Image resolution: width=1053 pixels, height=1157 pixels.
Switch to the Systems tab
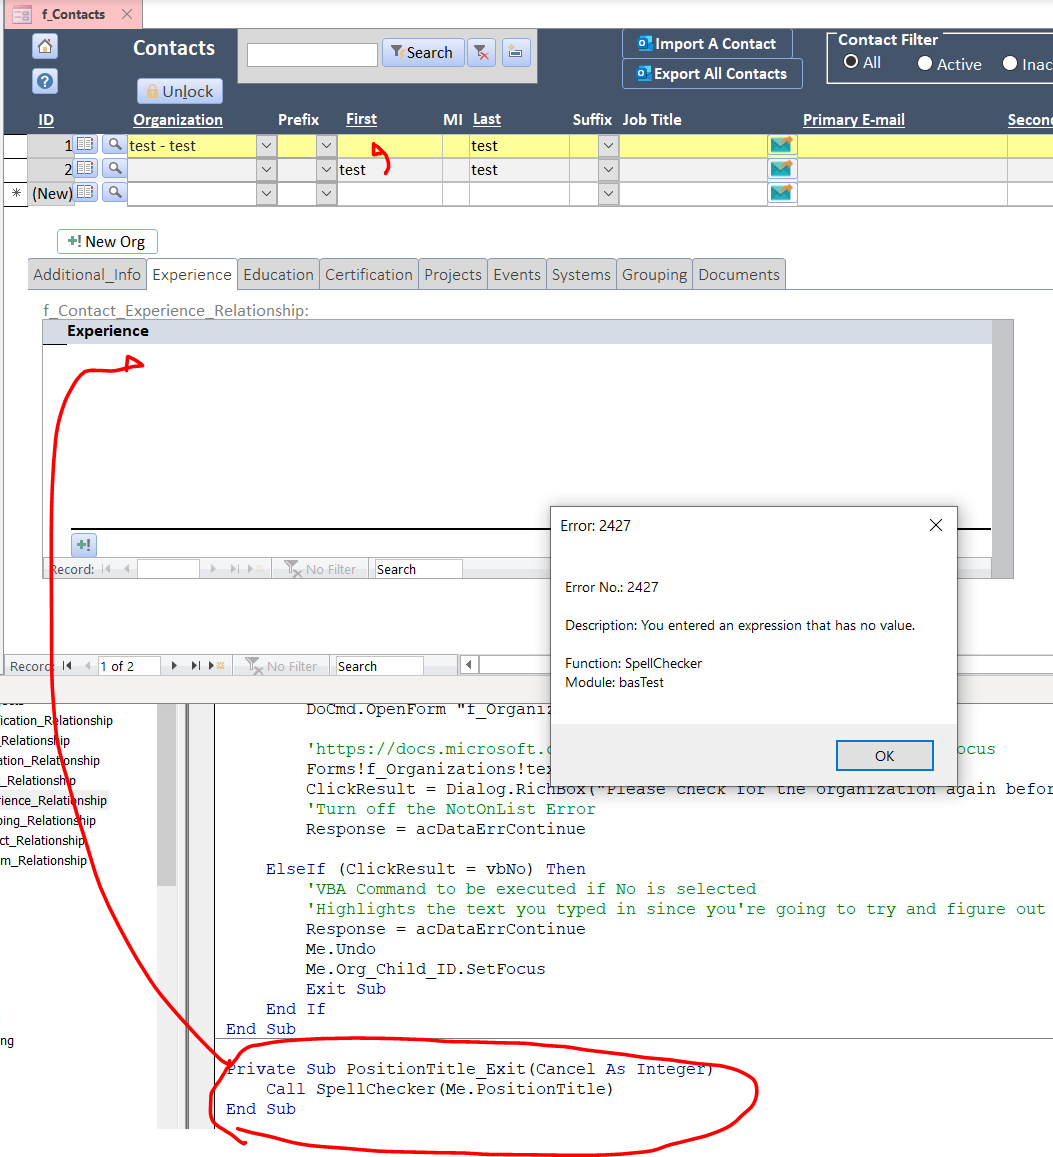pyautogui.click(x=581, y=274)
